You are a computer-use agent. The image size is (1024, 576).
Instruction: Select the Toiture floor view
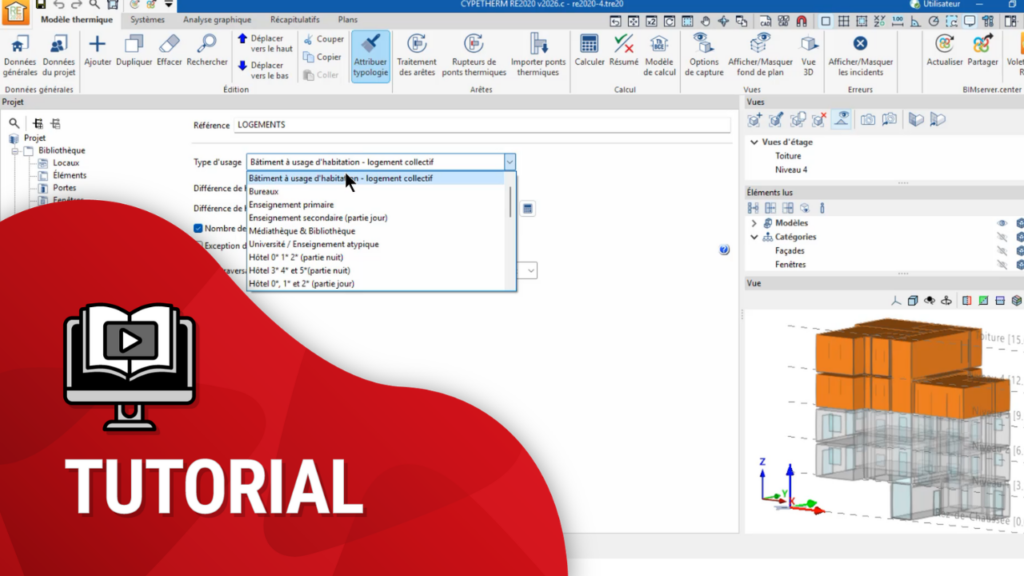coord(788,156)
